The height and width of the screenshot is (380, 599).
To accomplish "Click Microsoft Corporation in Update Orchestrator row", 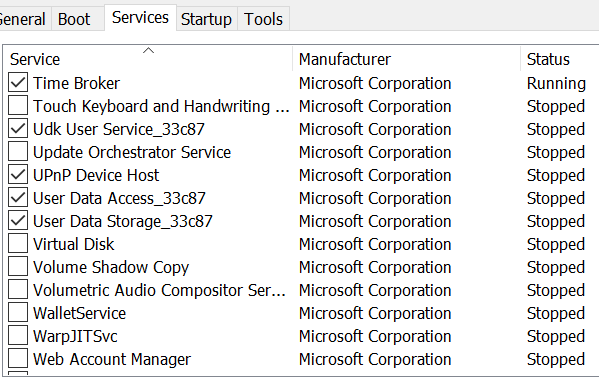I will point(375,153).
